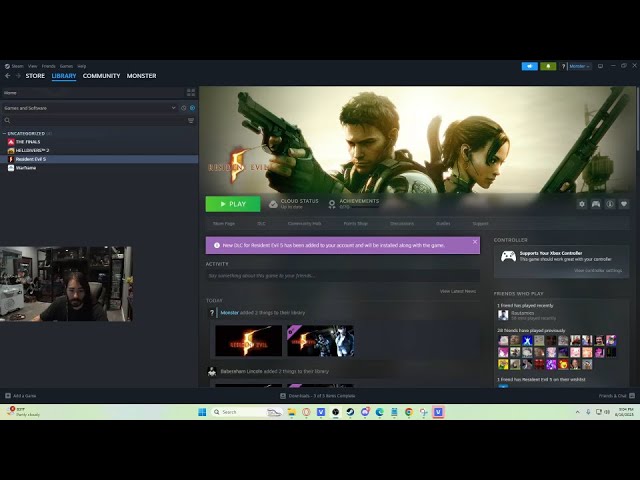Image resolution: width=640 pixels, height=480 pixels.
Task: Open the Store Page link
Action: tap(224, 224)
